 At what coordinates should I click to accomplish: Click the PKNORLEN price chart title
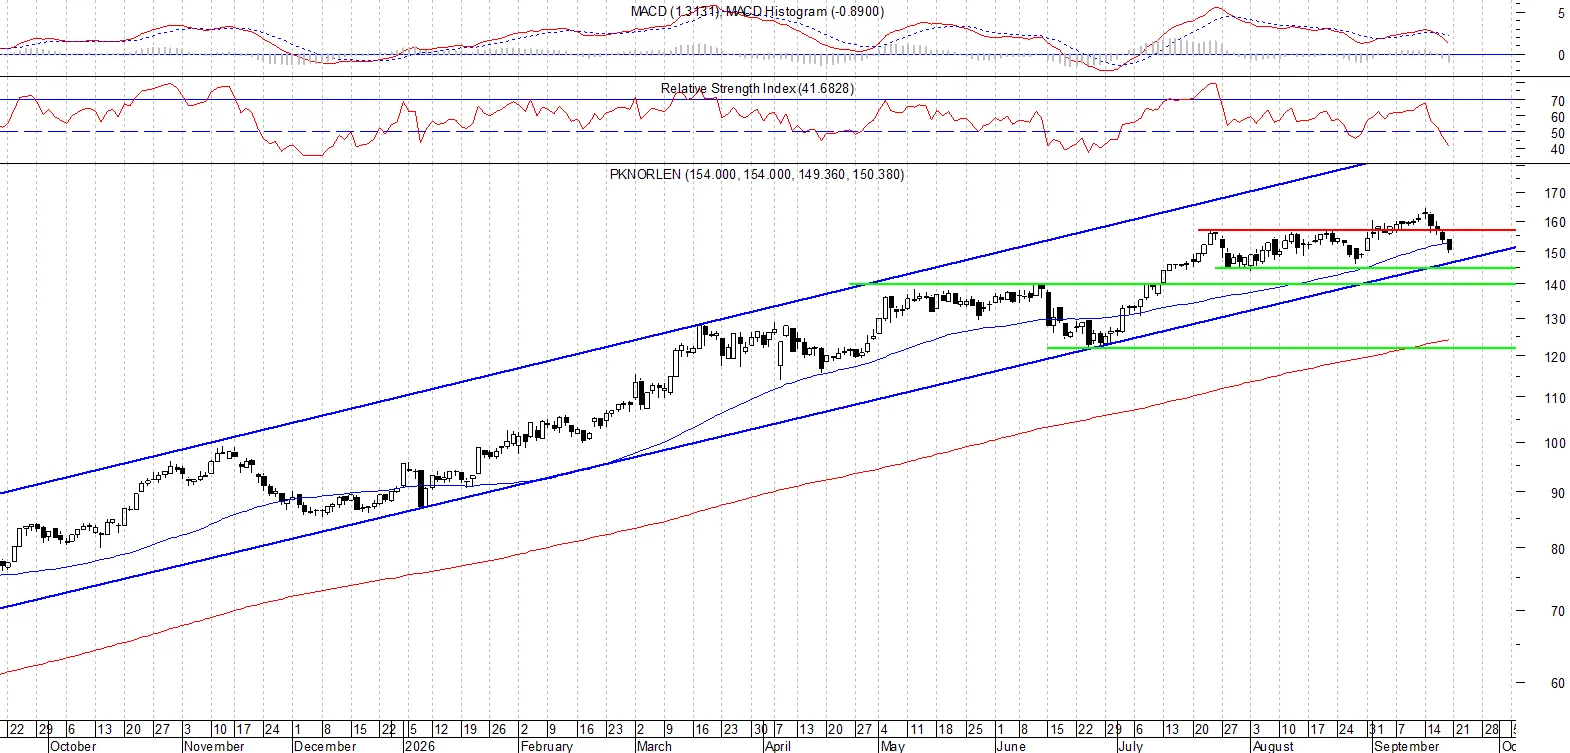click(757, 174)
